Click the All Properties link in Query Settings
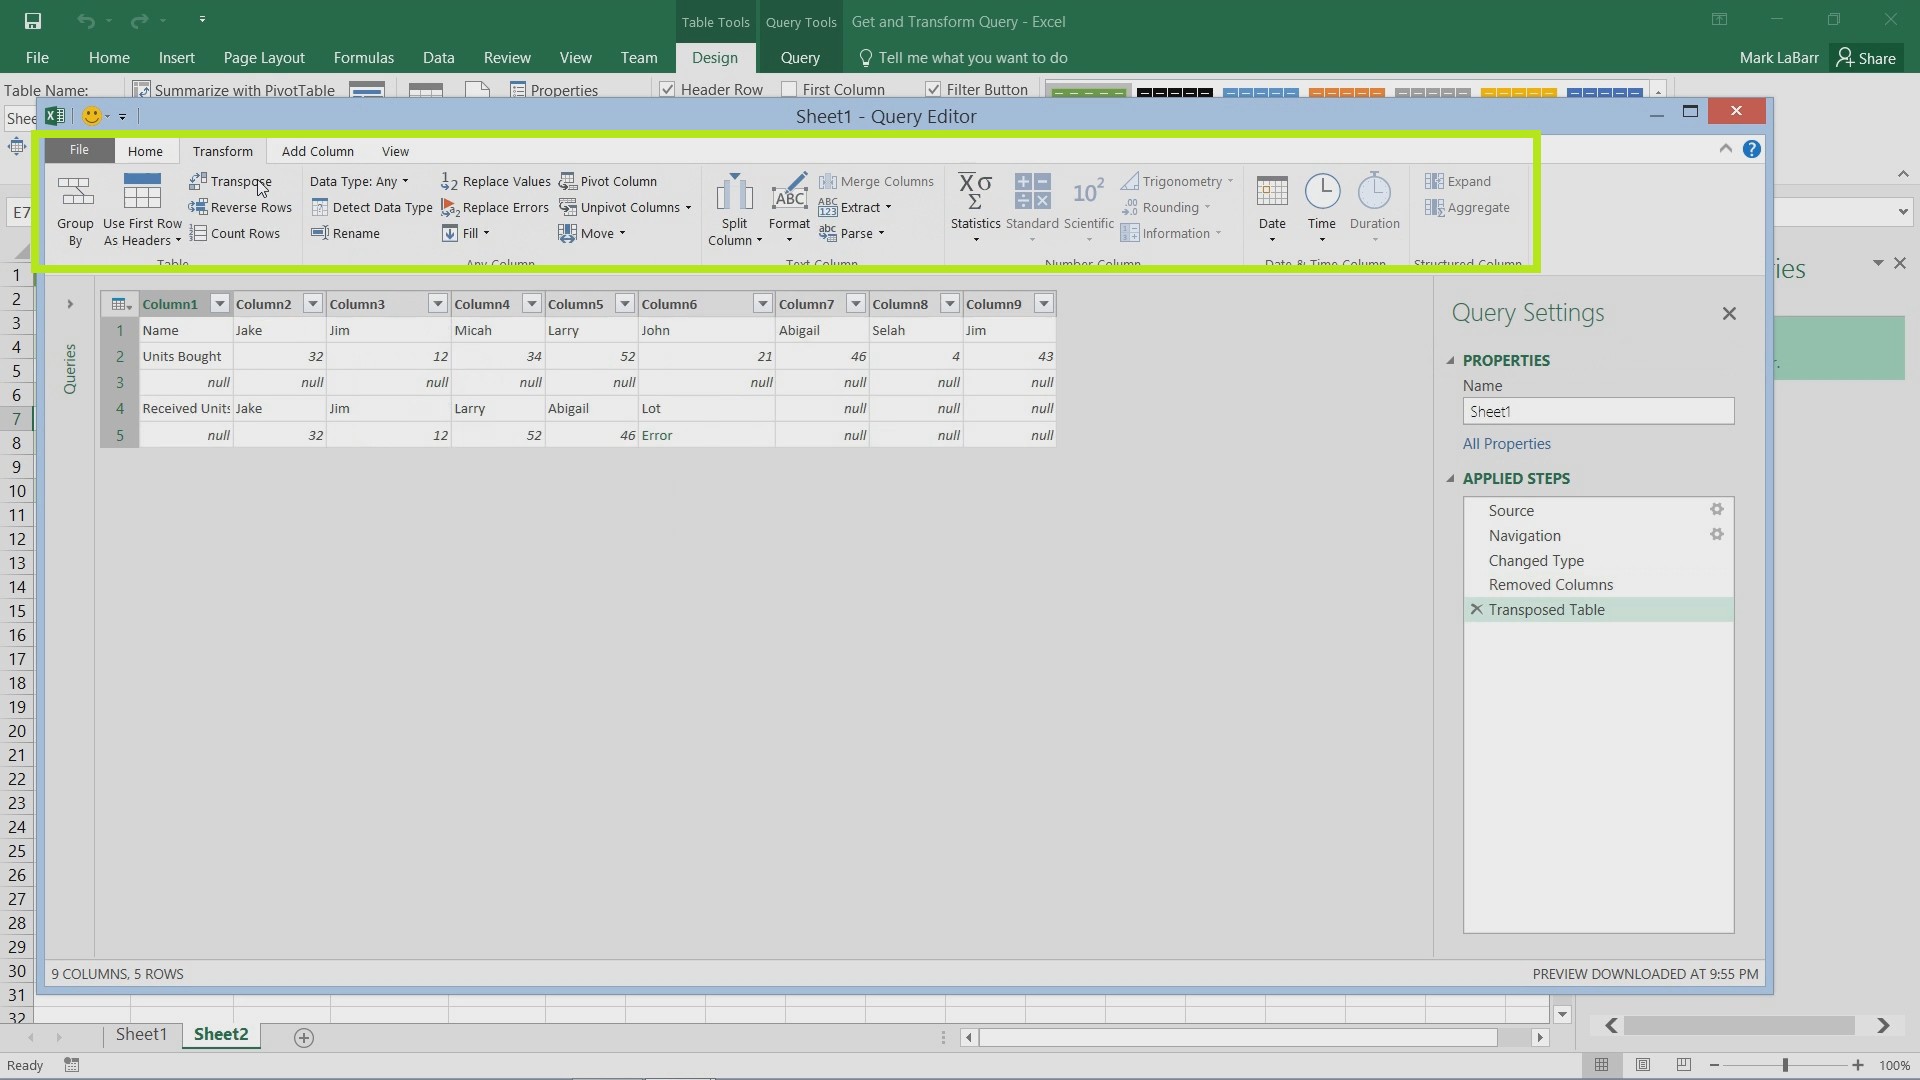 point(1507,443)
